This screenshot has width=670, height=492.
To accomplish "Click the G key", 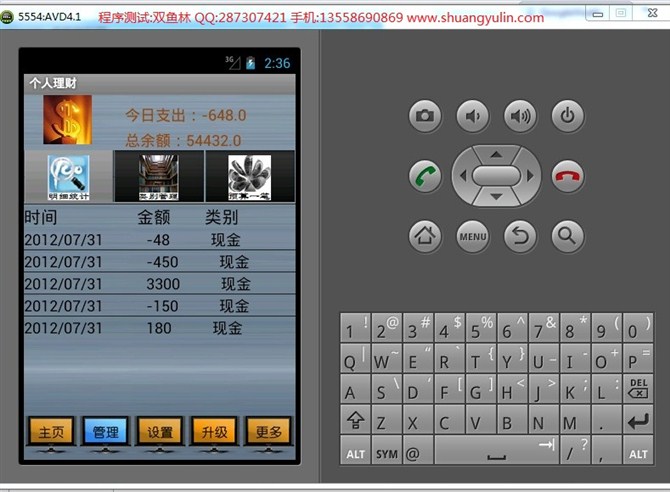I will click(x=481, y=389).
